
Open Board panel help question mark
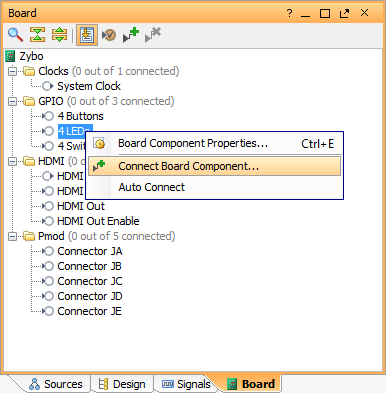coord(289,13)
